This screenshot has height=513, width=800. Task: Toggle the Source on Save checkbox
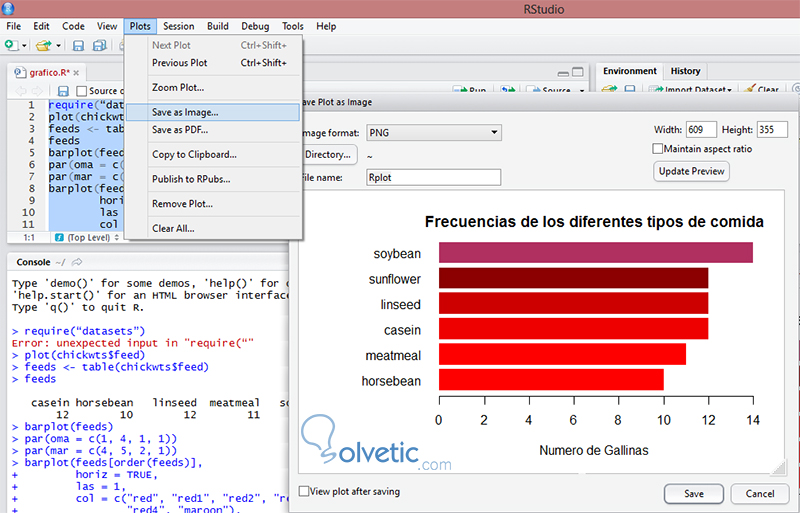tap(82, 91)
